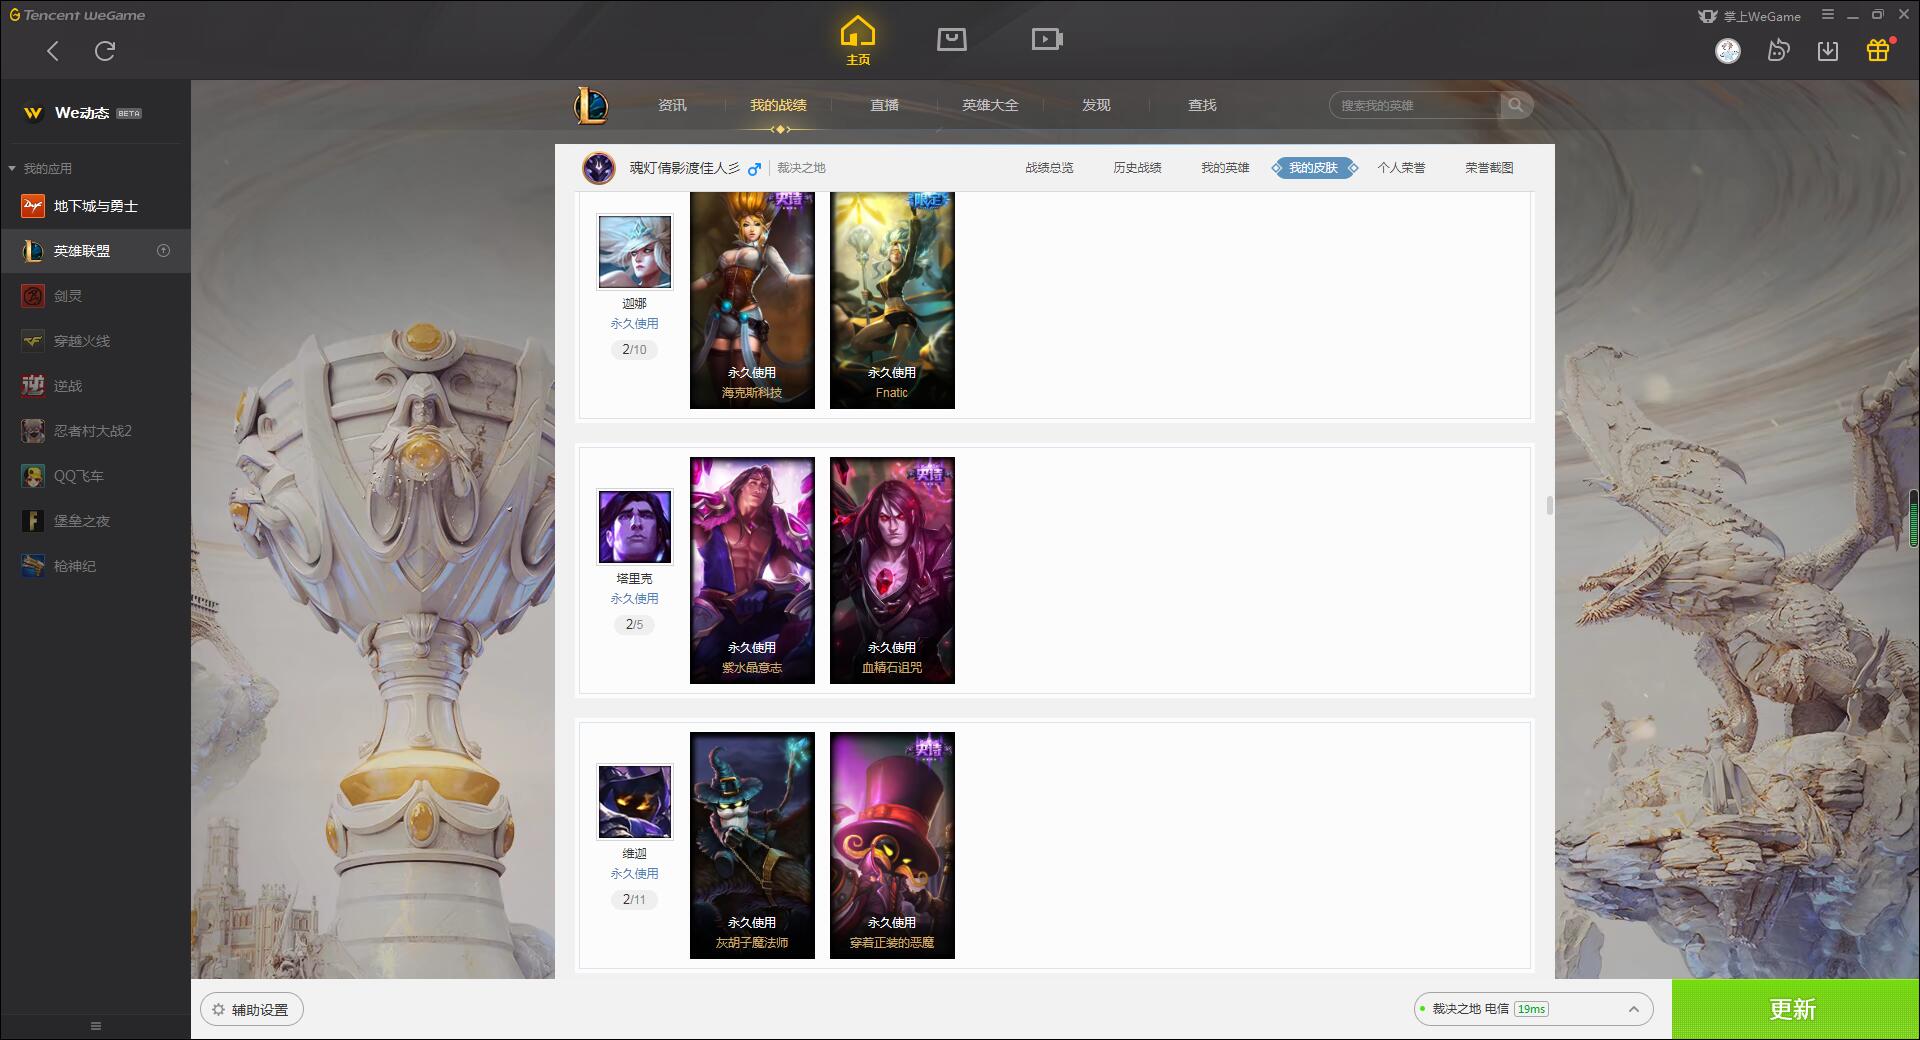Open the download manager icon

[x=1828, y=51]
